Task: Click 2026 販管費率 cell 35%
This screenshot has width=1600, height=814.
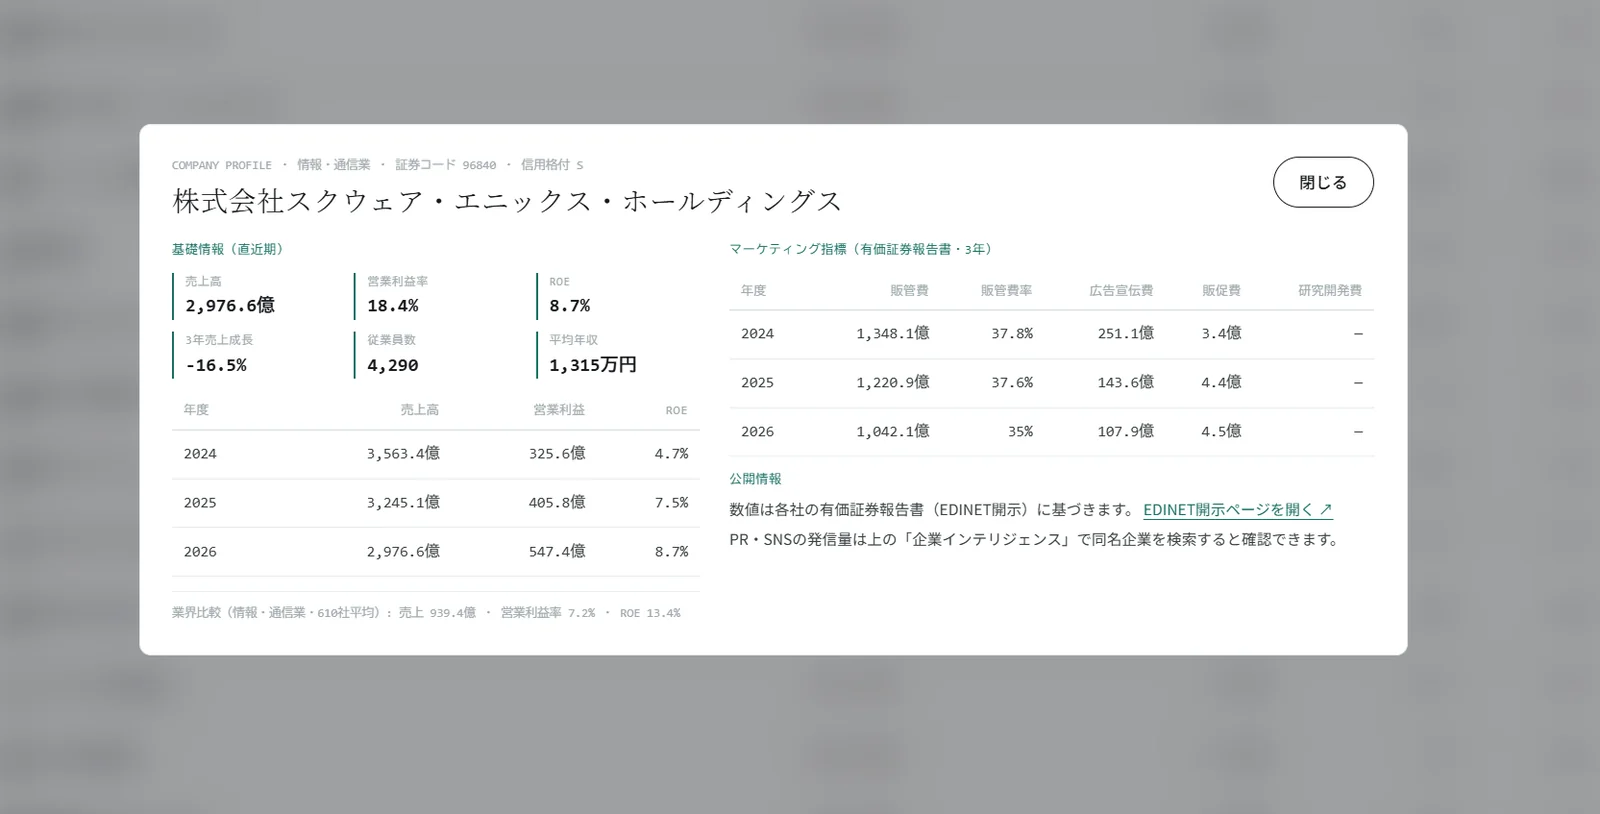Action: tap(1020, 431)
